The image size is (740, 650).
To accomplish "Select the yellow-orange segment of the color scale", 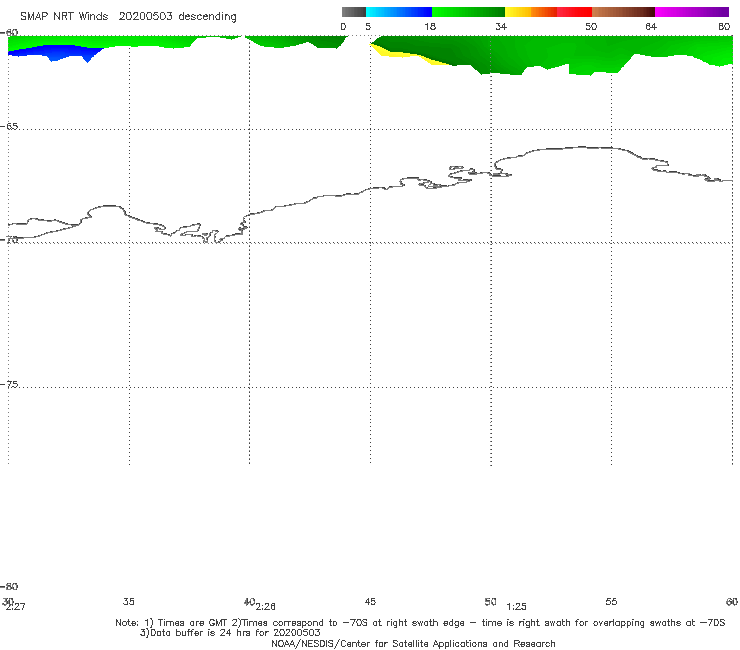I will [530, 12].
